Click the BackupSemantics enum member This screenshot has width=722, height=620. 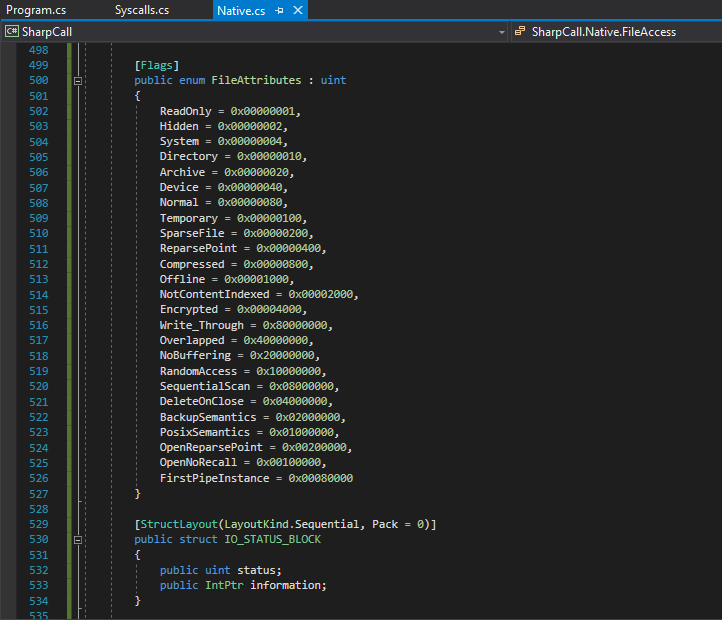coord(208,417)
